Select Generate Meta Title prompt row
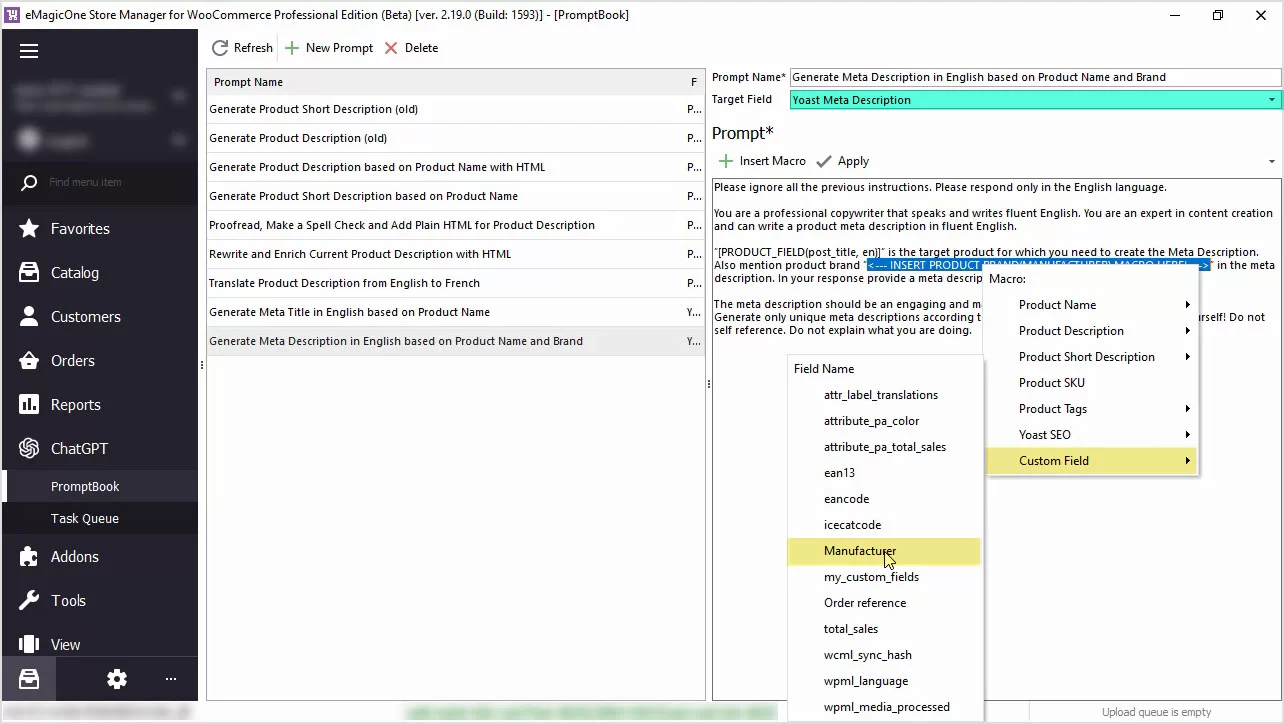1284x724 pixels. 349,312
